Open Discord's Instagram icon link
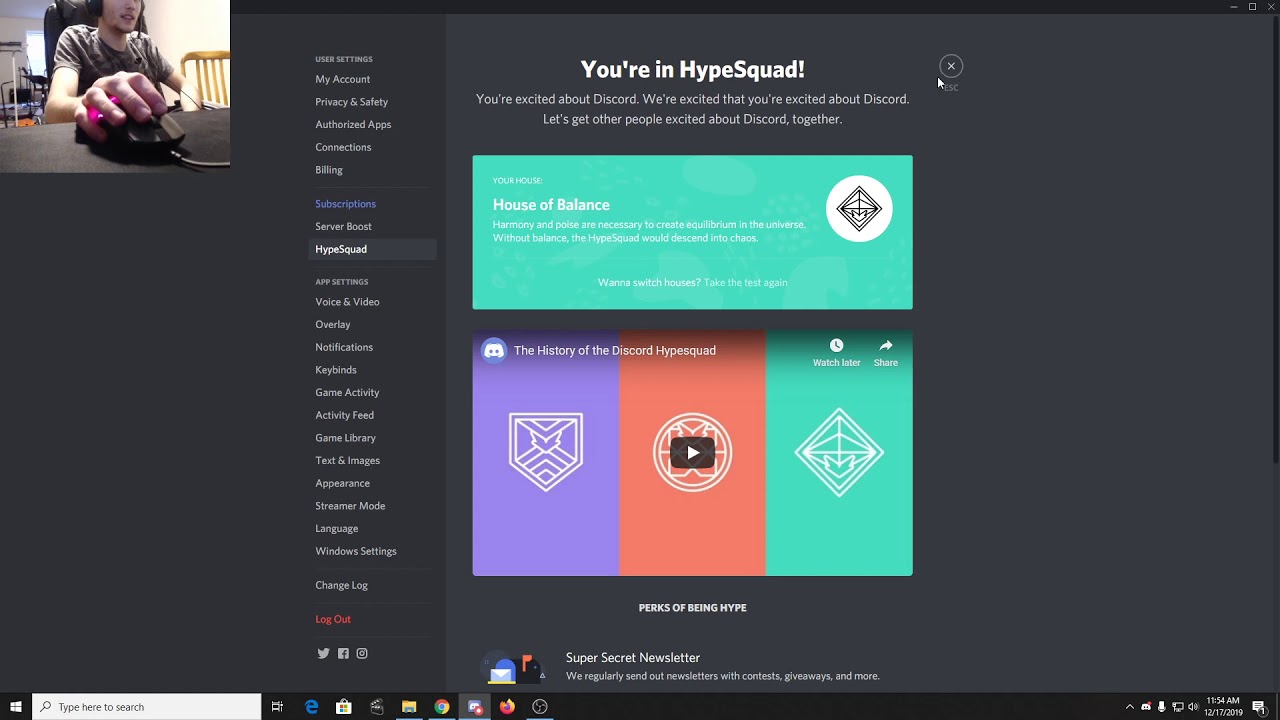 [362, 654]
